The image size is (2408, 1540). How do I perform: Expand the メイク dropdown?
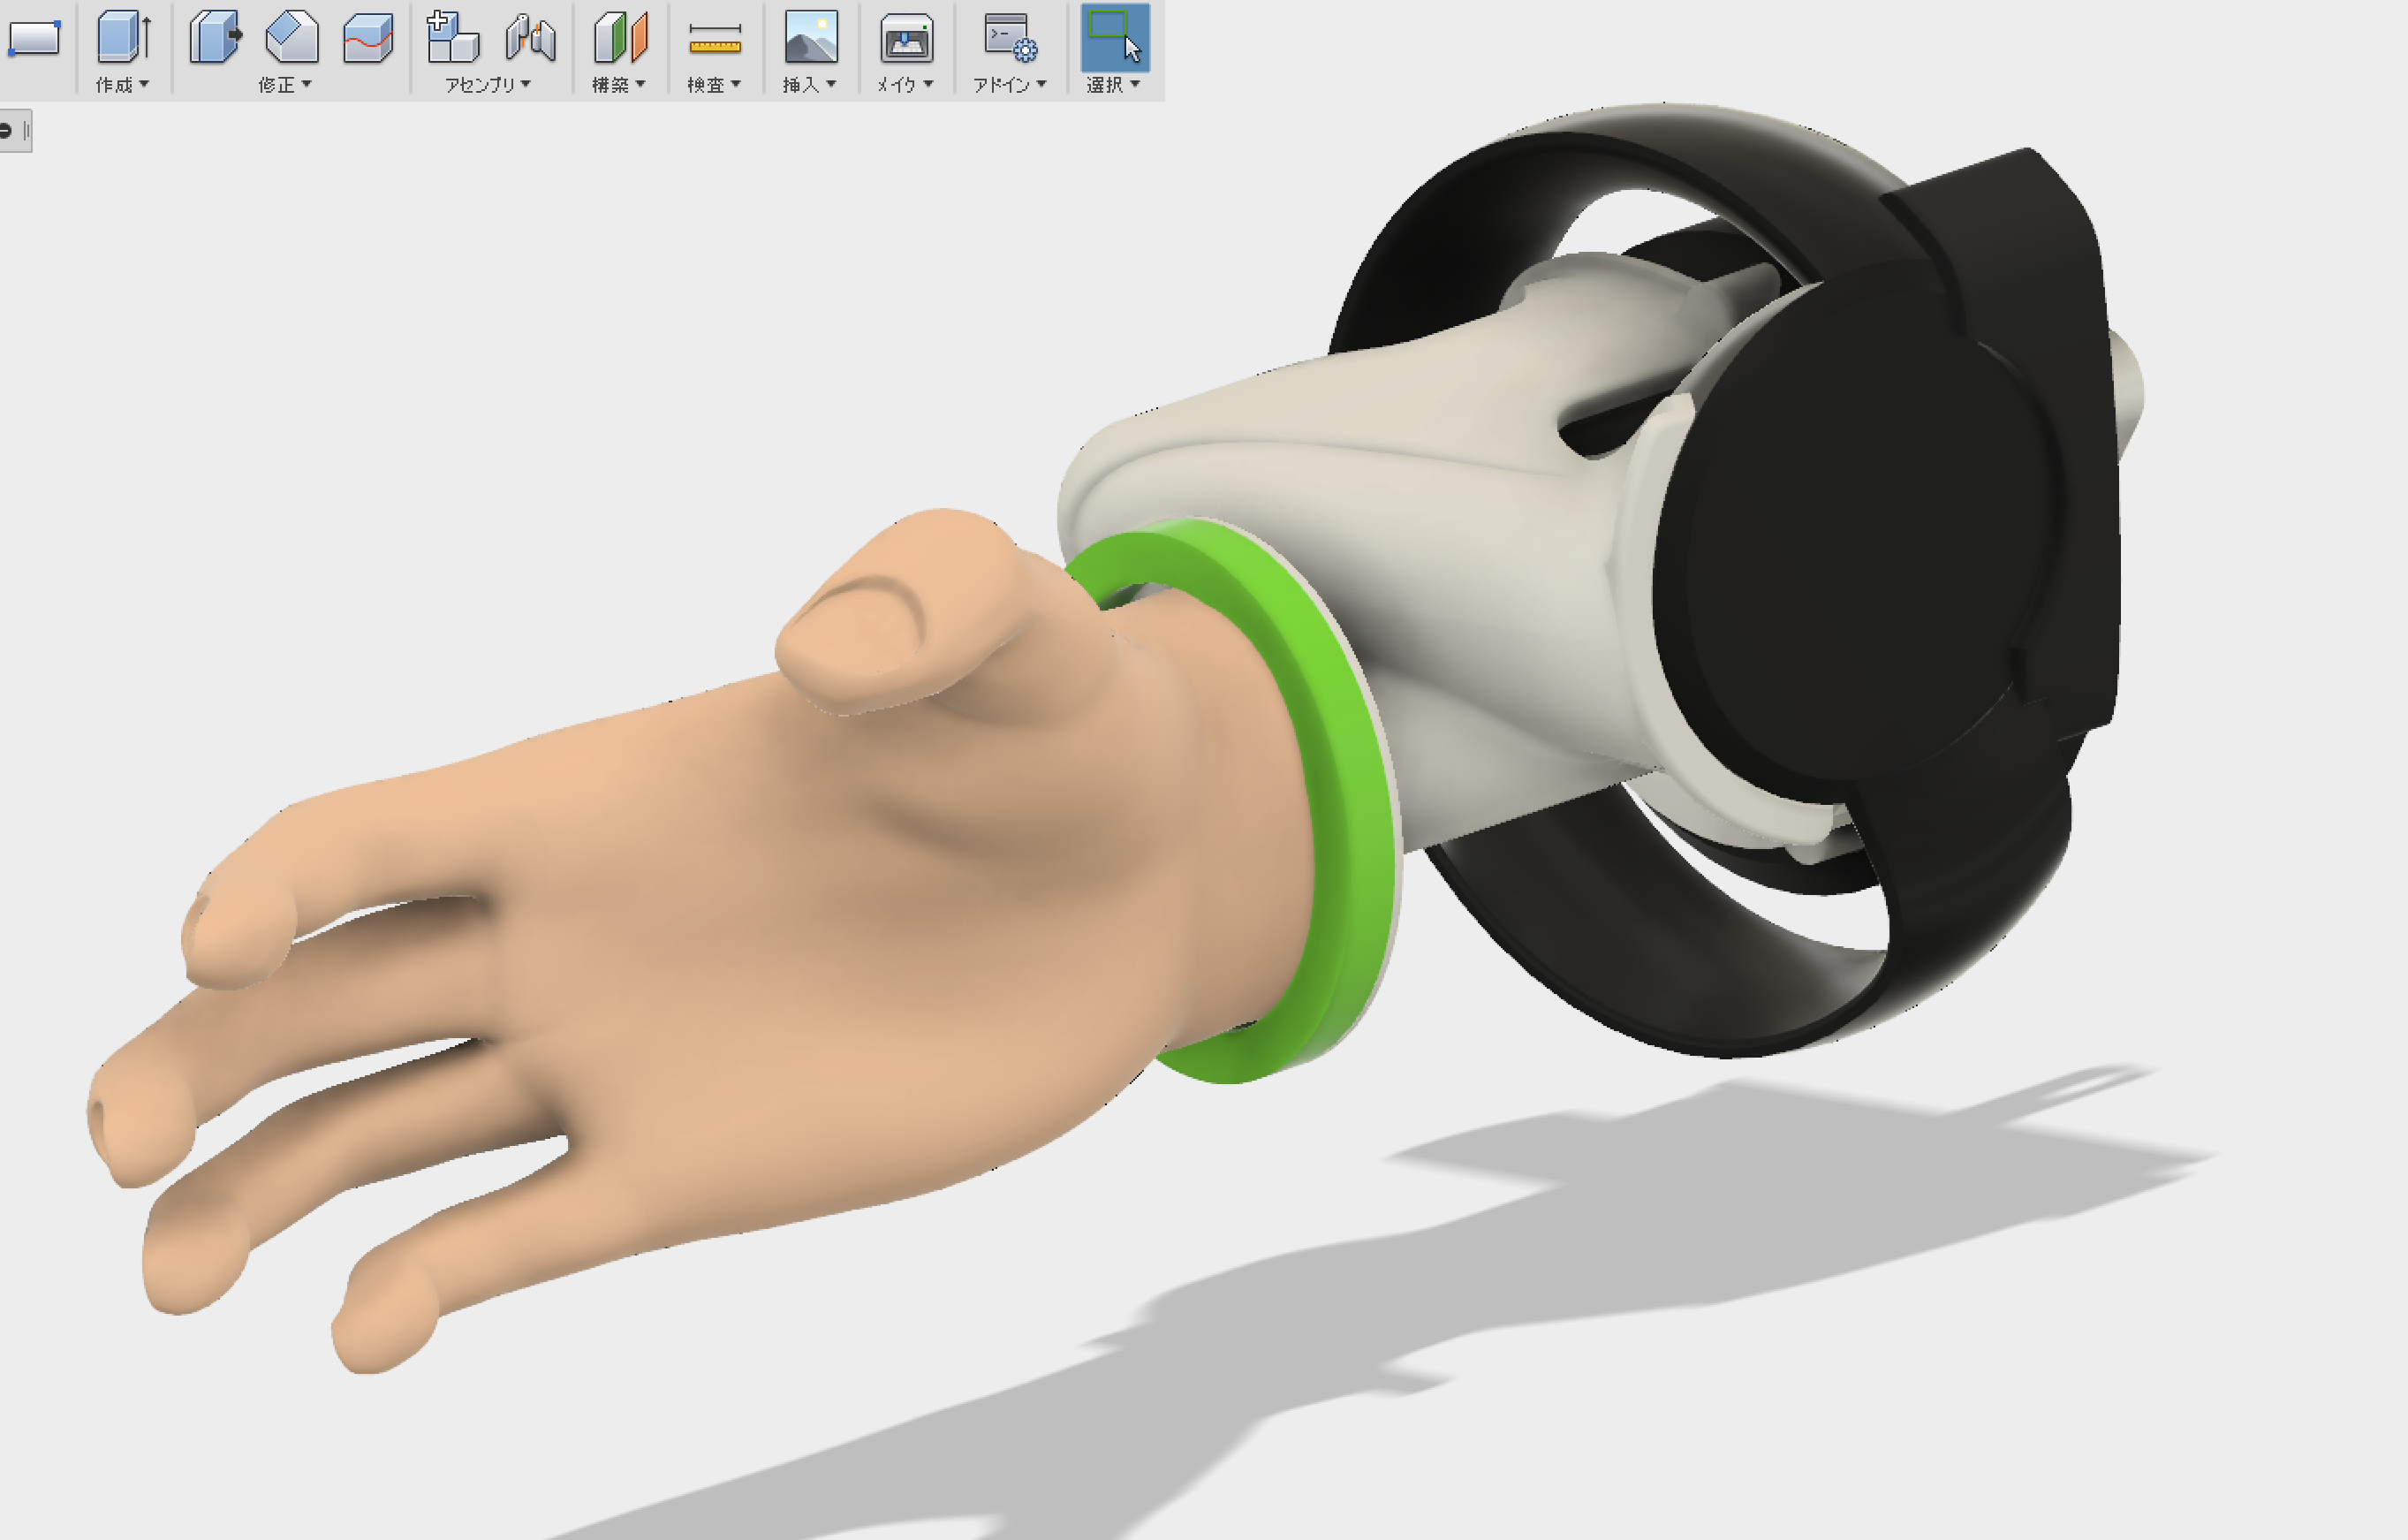[x=905, y=85]
